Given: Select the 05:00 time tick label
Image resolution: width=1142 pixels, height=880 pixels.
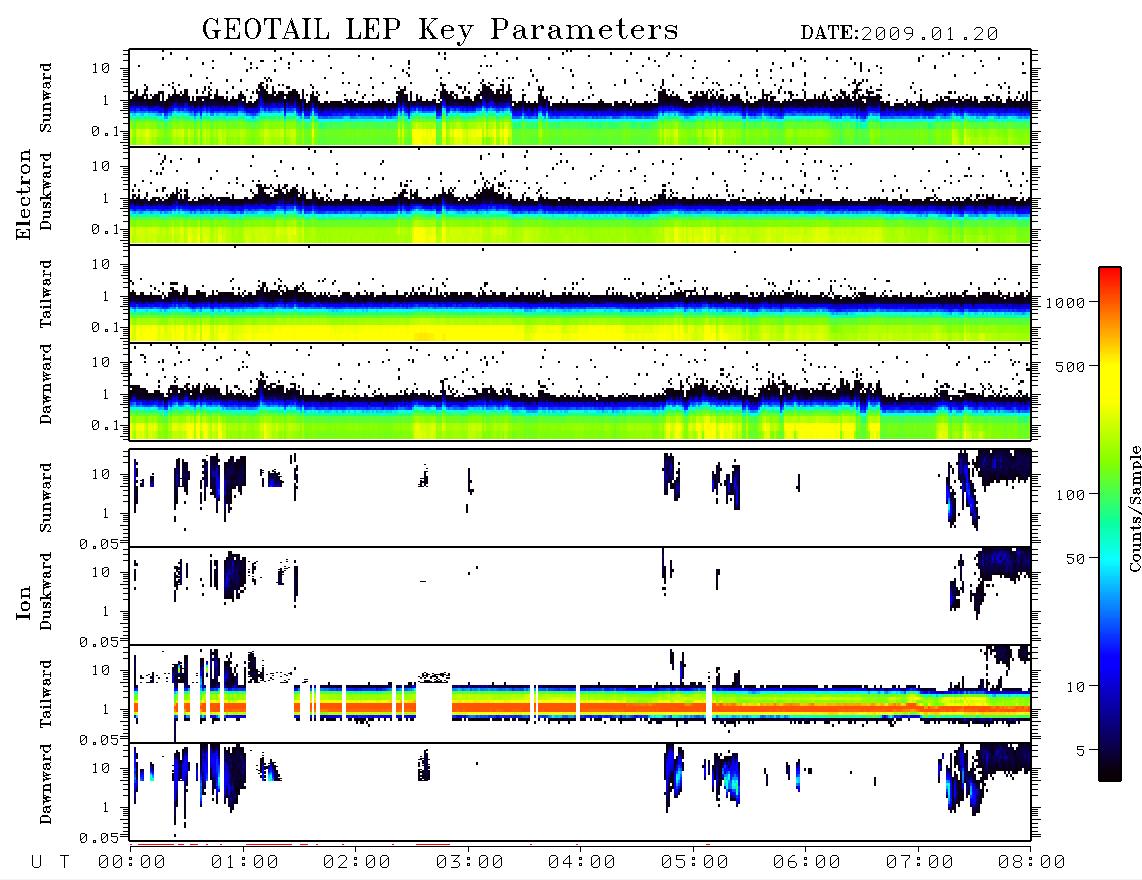Looking at the screenshot, I should [x=694, y=863].
